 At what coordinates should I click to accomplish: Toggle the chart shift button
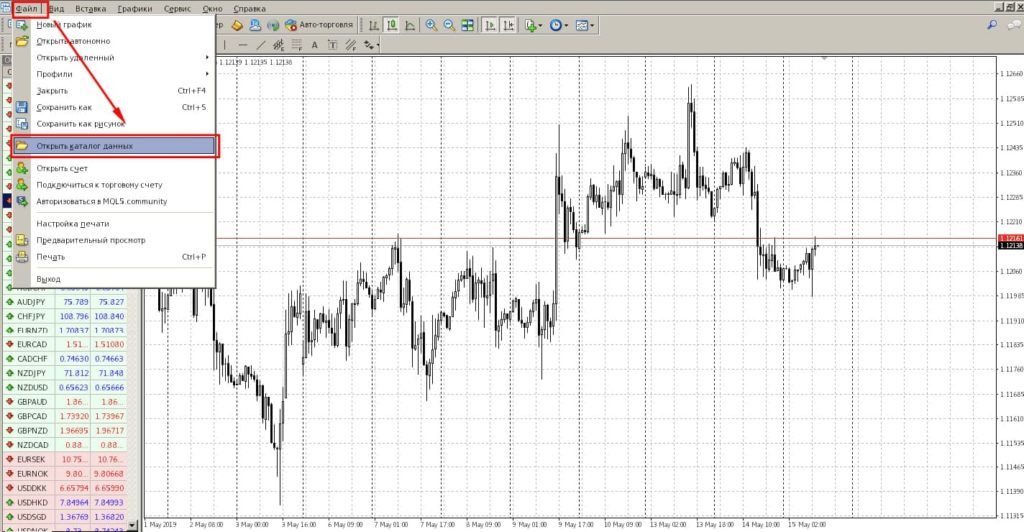[507, 25]
